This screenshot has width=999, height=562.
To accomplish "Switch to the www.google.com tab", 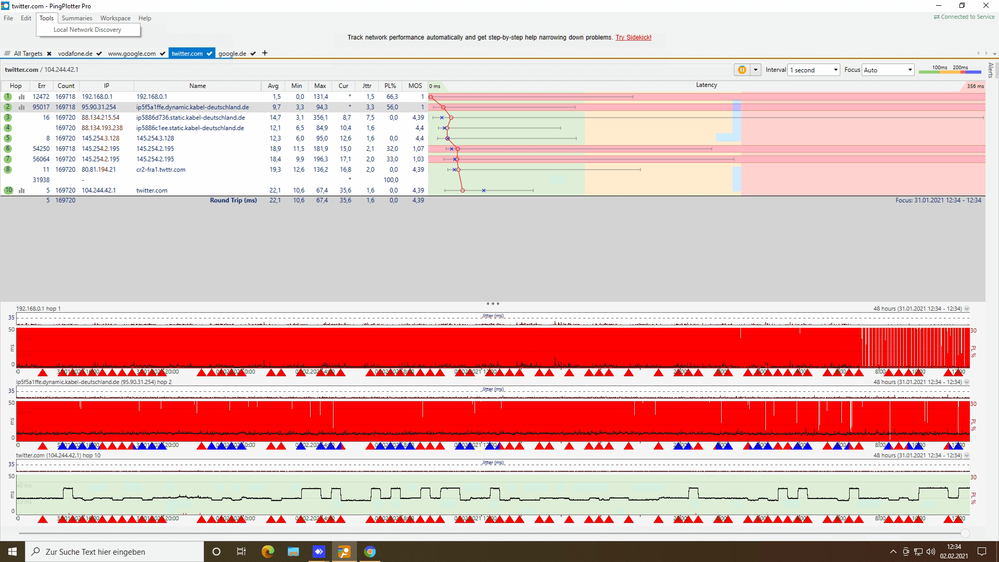I will [x=132, y=54].
